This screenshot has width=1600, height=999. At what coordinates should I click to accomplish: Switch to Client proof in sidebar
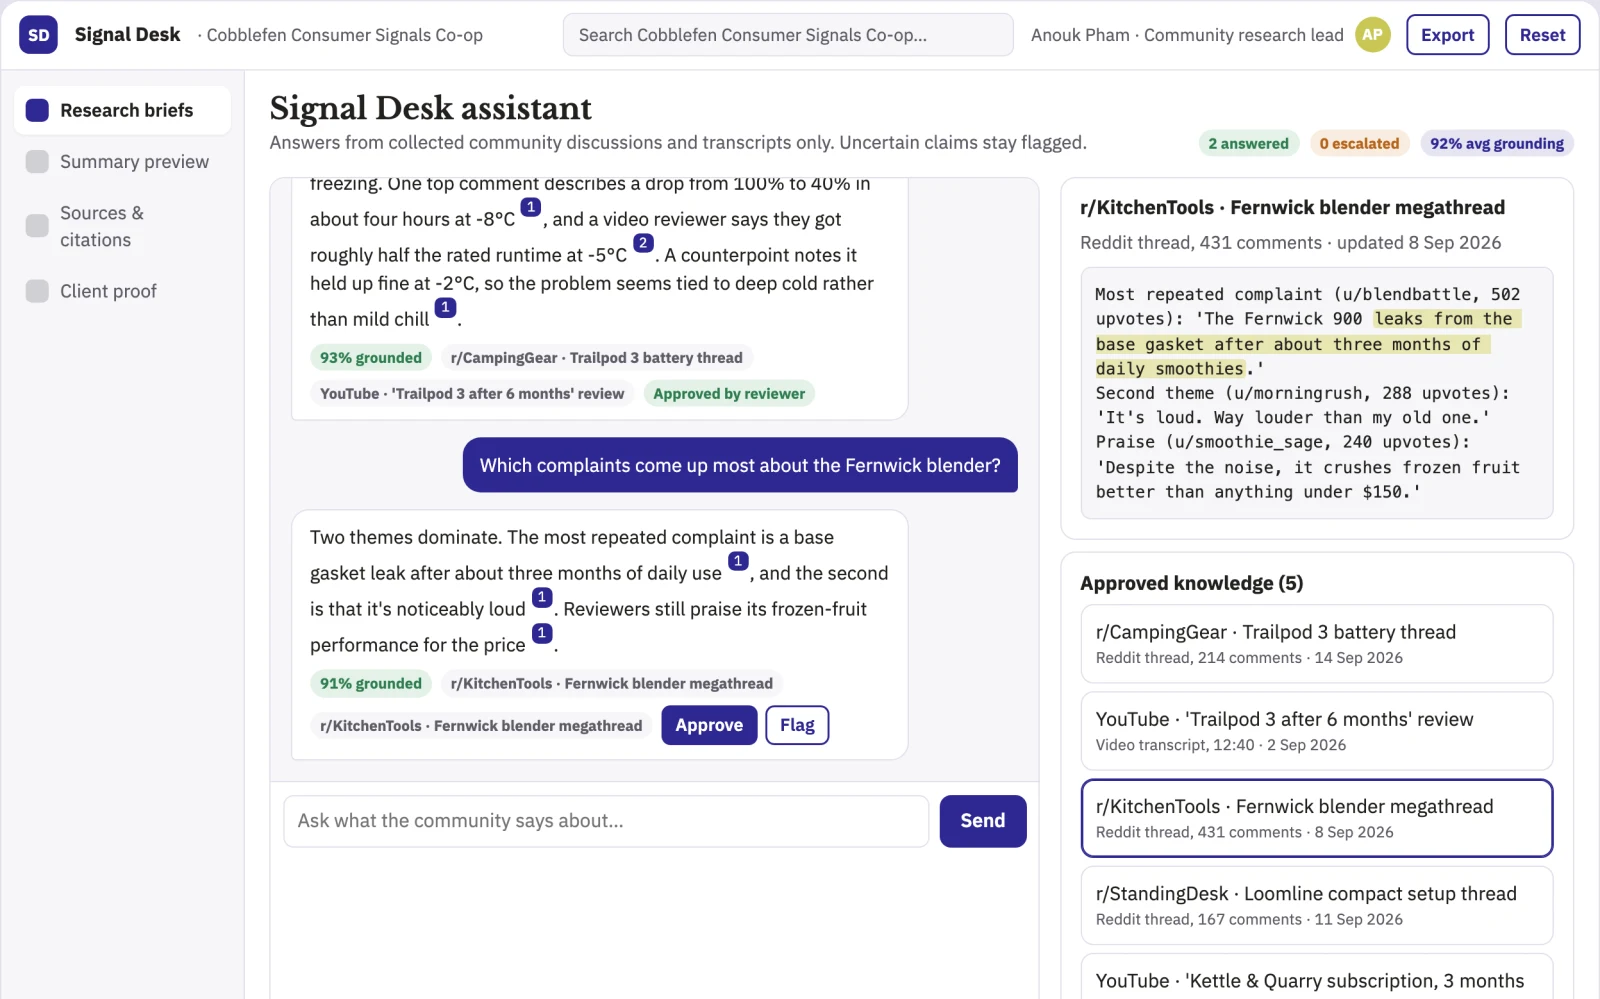(x=122, y=291)
